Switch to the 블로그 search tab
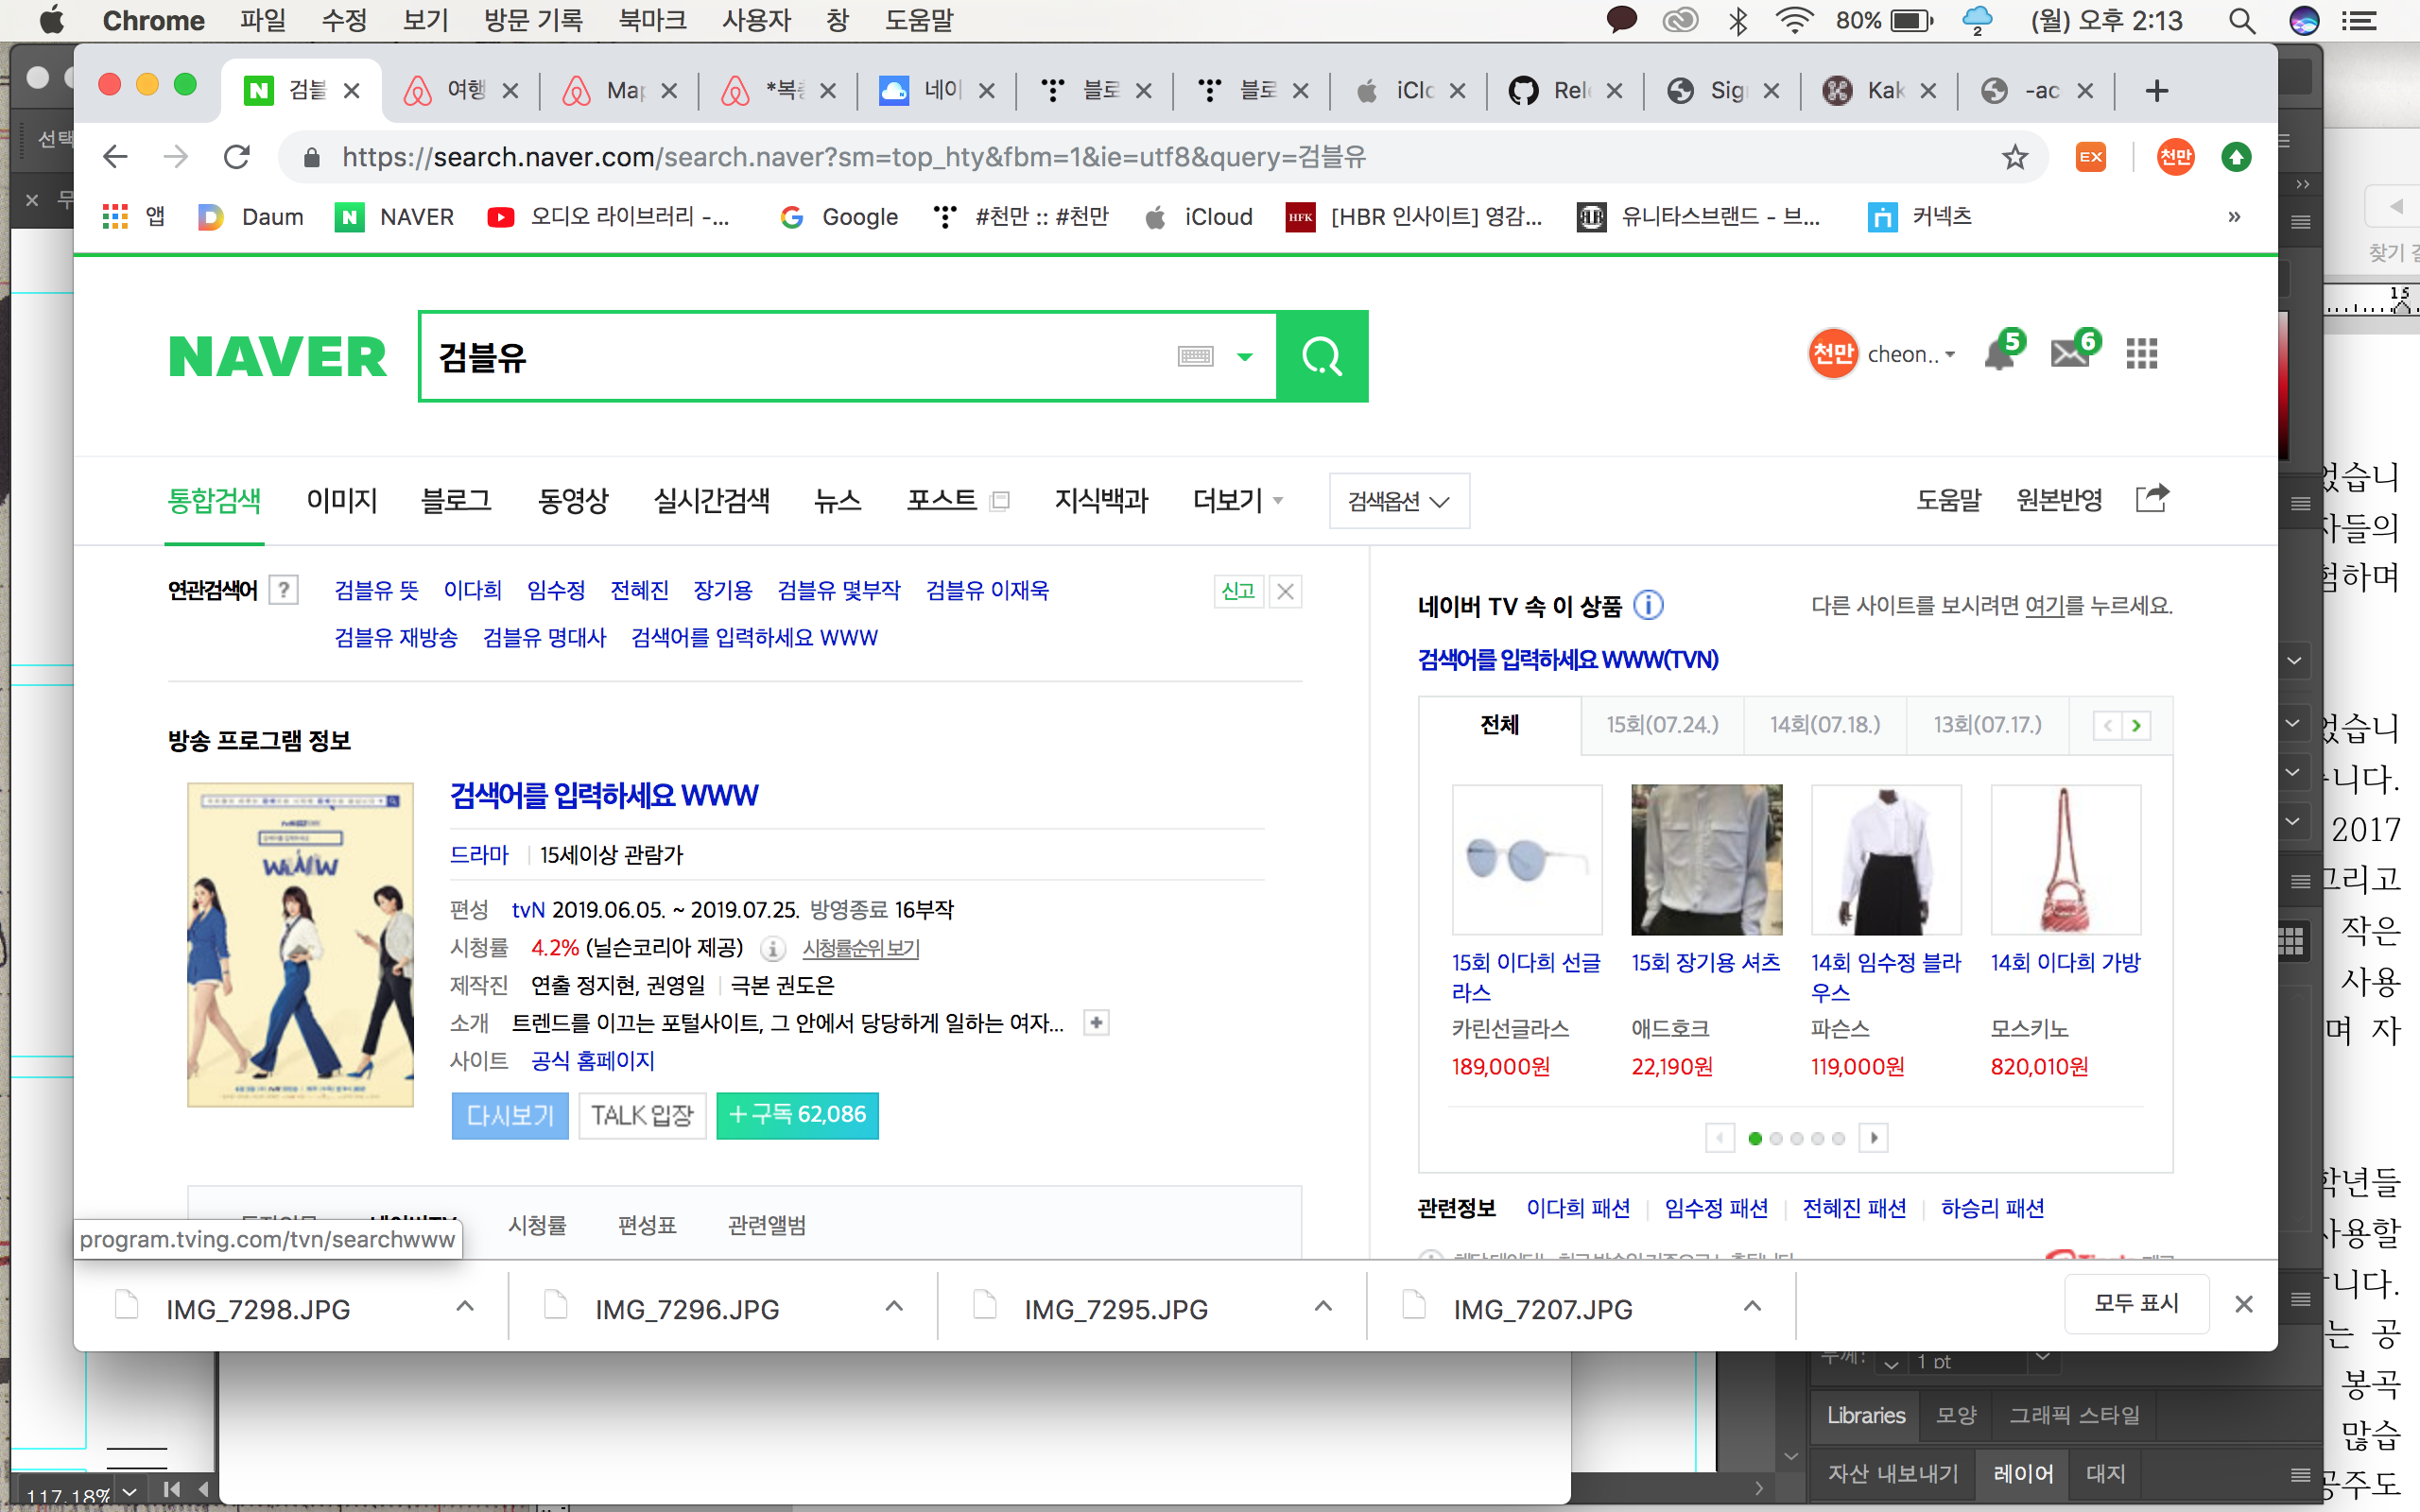This screenshot has height=1512, width=2420. pos(456,500)
